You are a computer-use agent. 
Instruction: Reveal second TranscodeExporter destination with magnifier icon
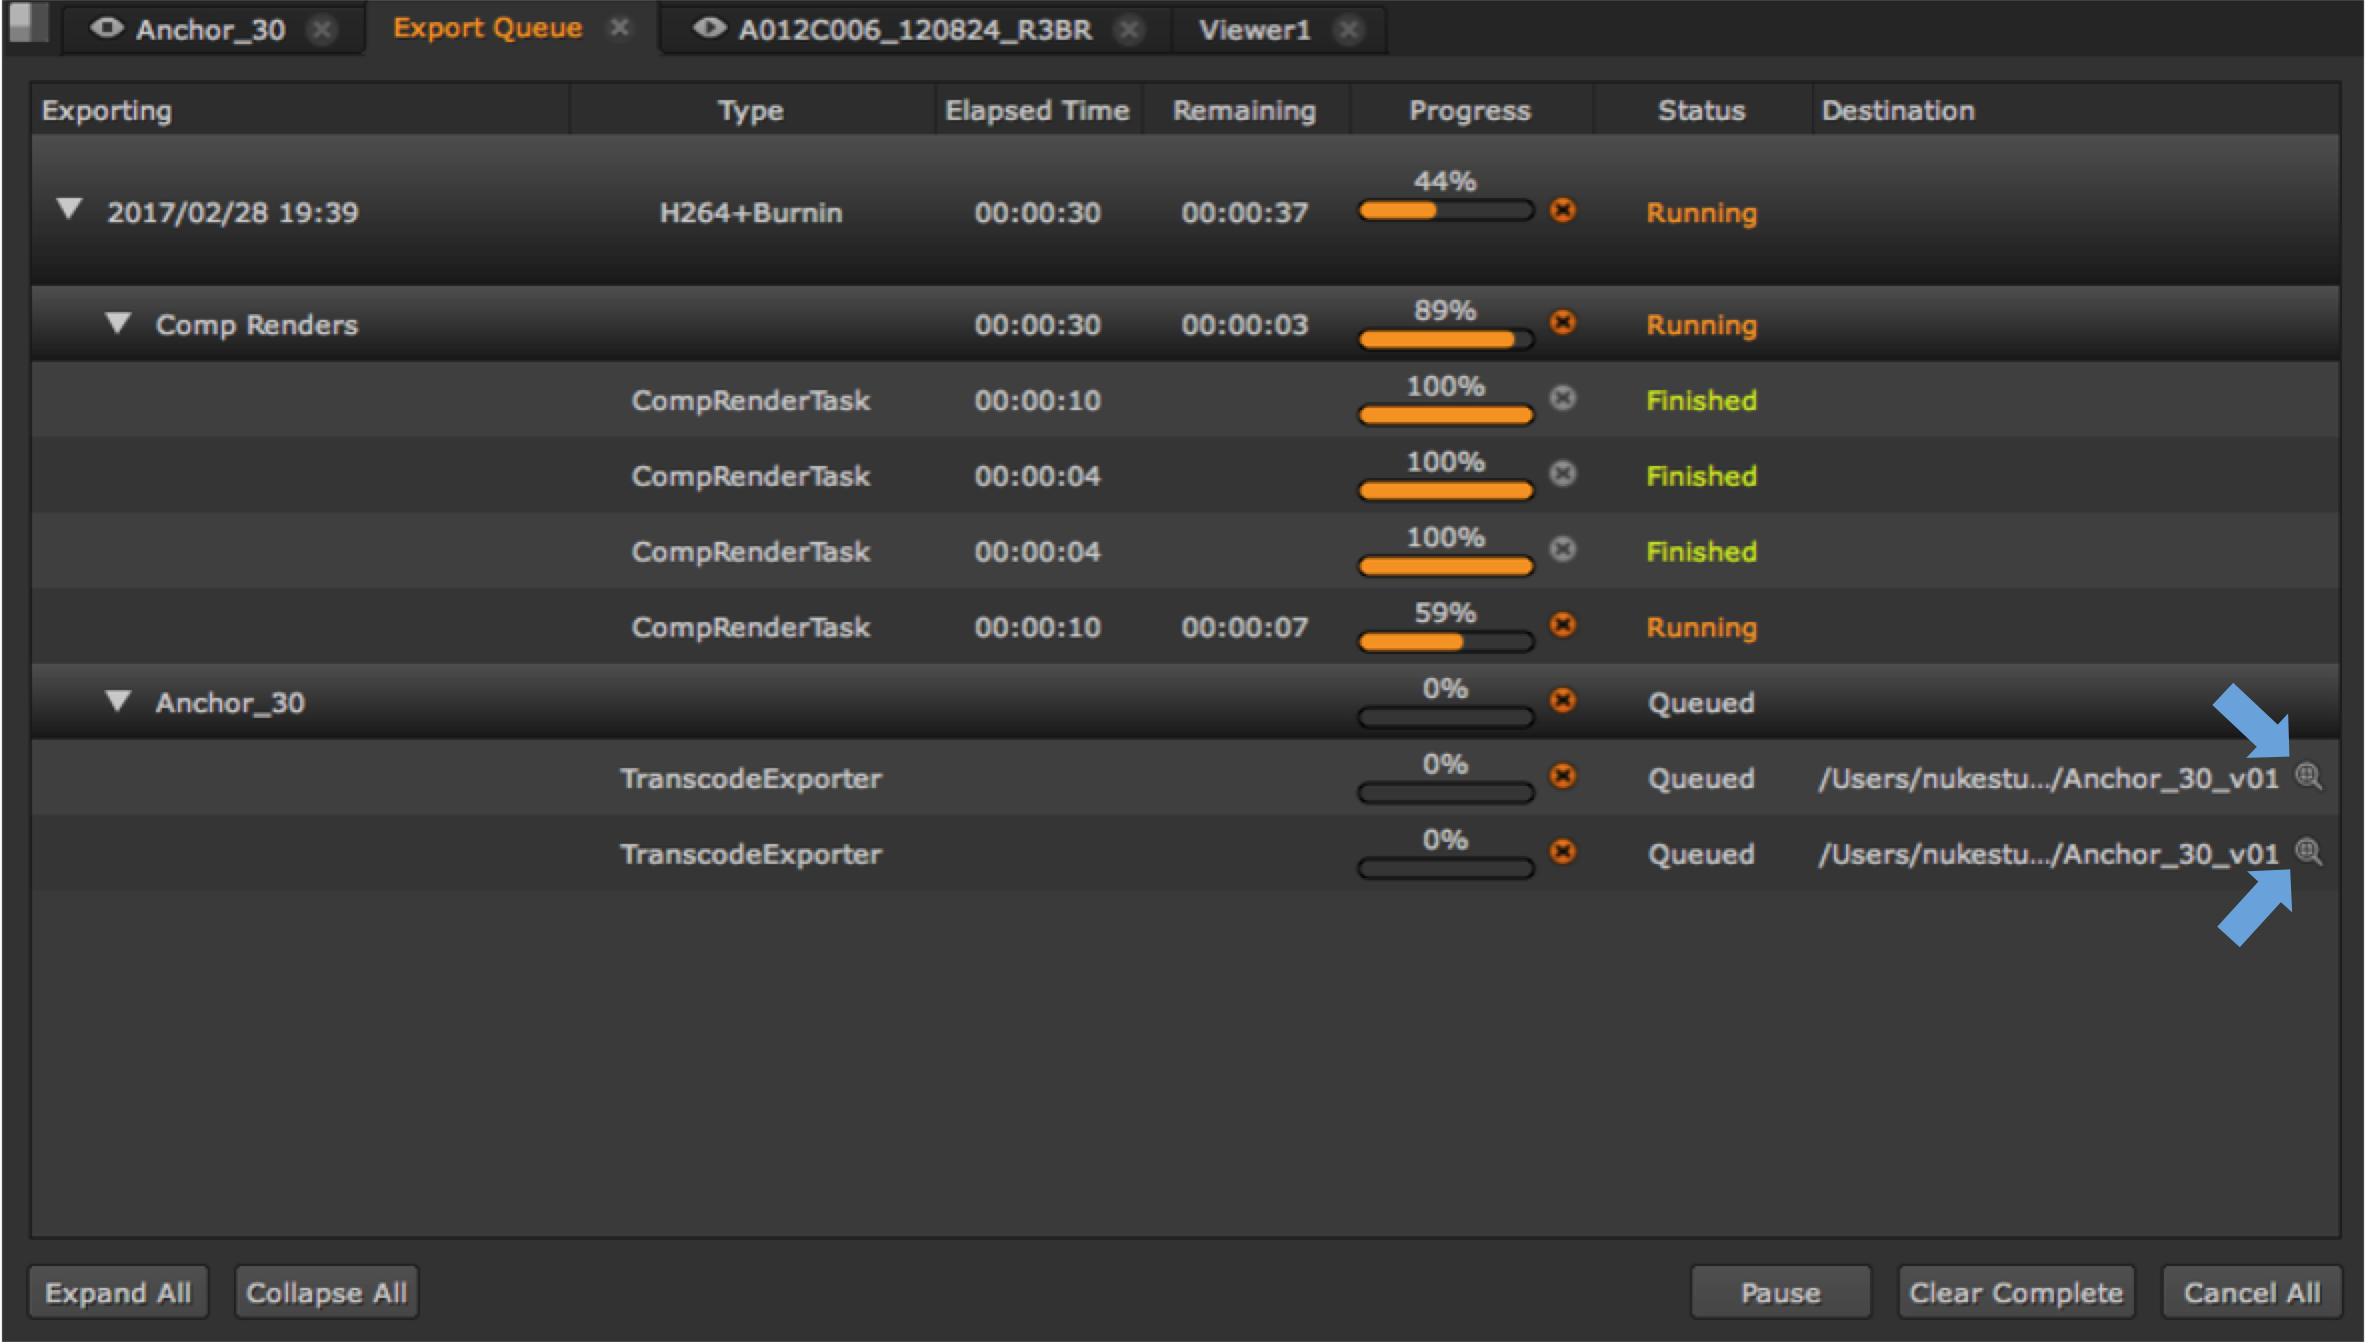pyautogui.click(x=2308, y=852)
